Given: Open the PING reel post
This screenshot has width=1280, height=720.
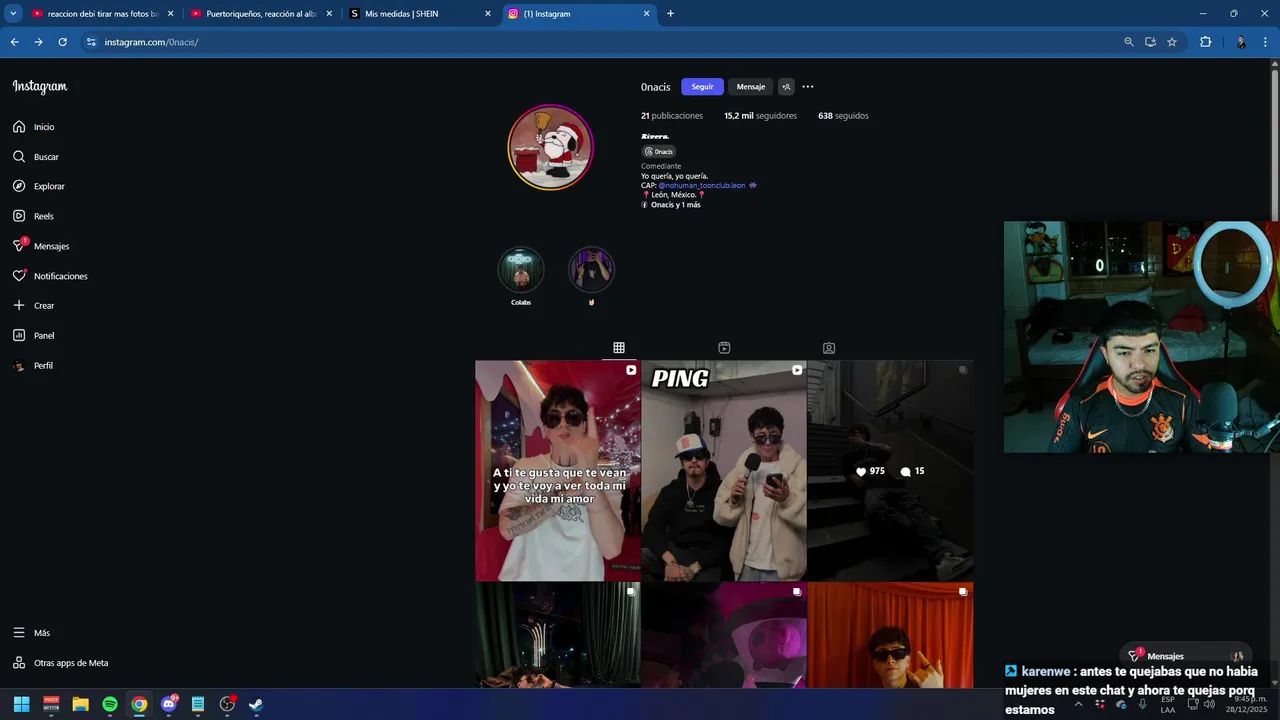Looking at the screenshot, I should tap(724, 471).
